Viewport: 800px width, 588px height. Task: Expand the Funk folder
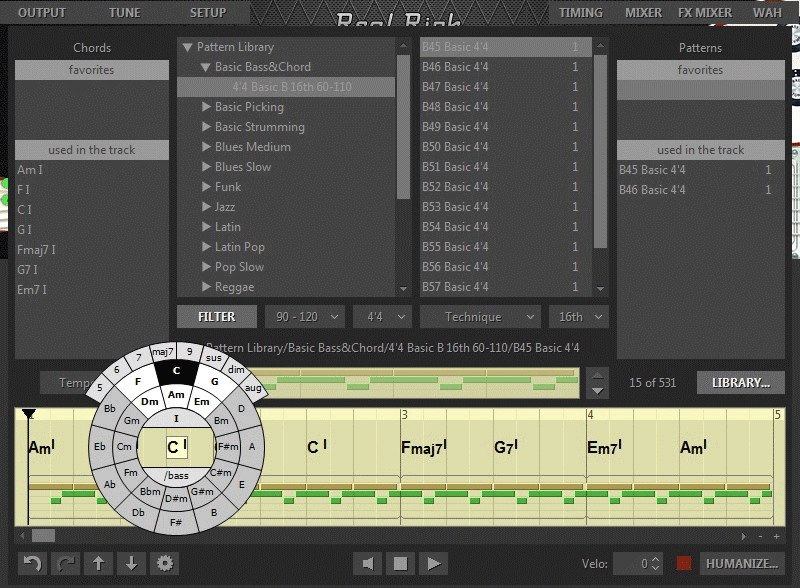(x=206, y=186)
